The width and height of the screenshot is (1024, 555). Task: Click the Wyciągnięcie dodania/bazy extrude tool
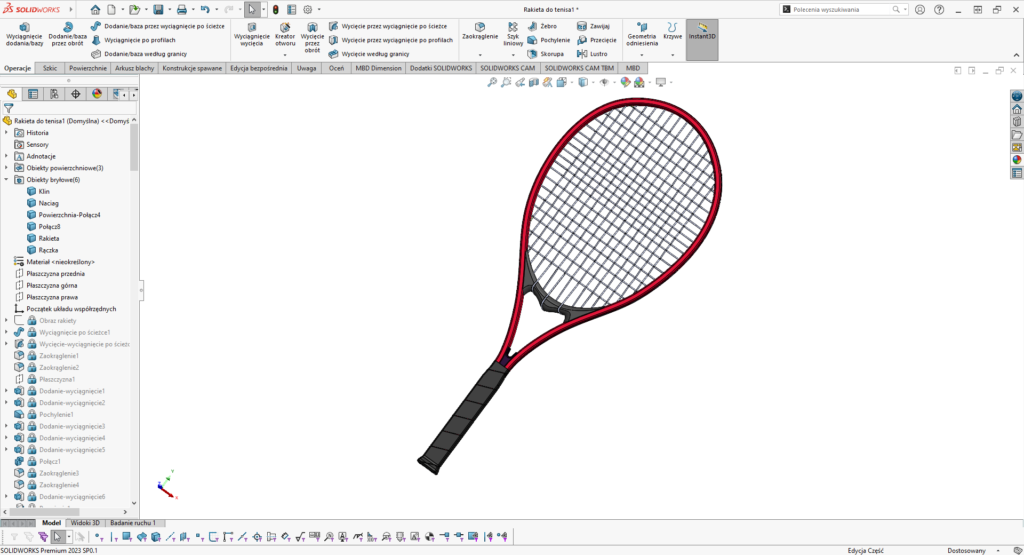click(x=23, y=34)
